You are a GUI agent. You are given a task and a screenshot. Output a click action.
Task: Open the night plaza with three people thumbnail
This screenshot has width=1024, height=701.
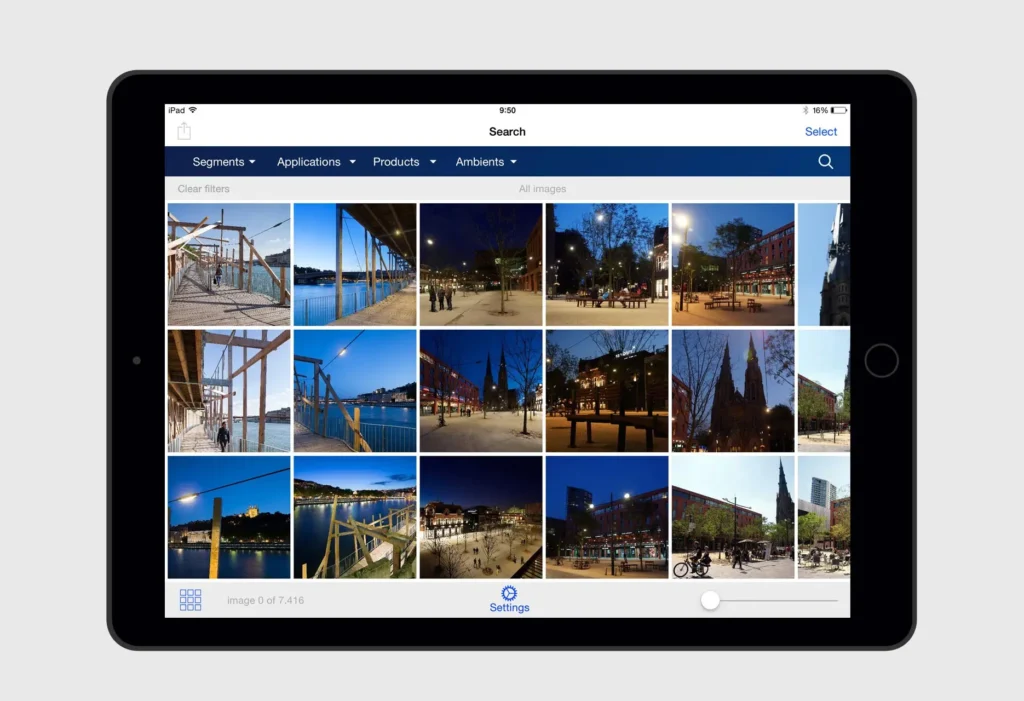(481, 264)
